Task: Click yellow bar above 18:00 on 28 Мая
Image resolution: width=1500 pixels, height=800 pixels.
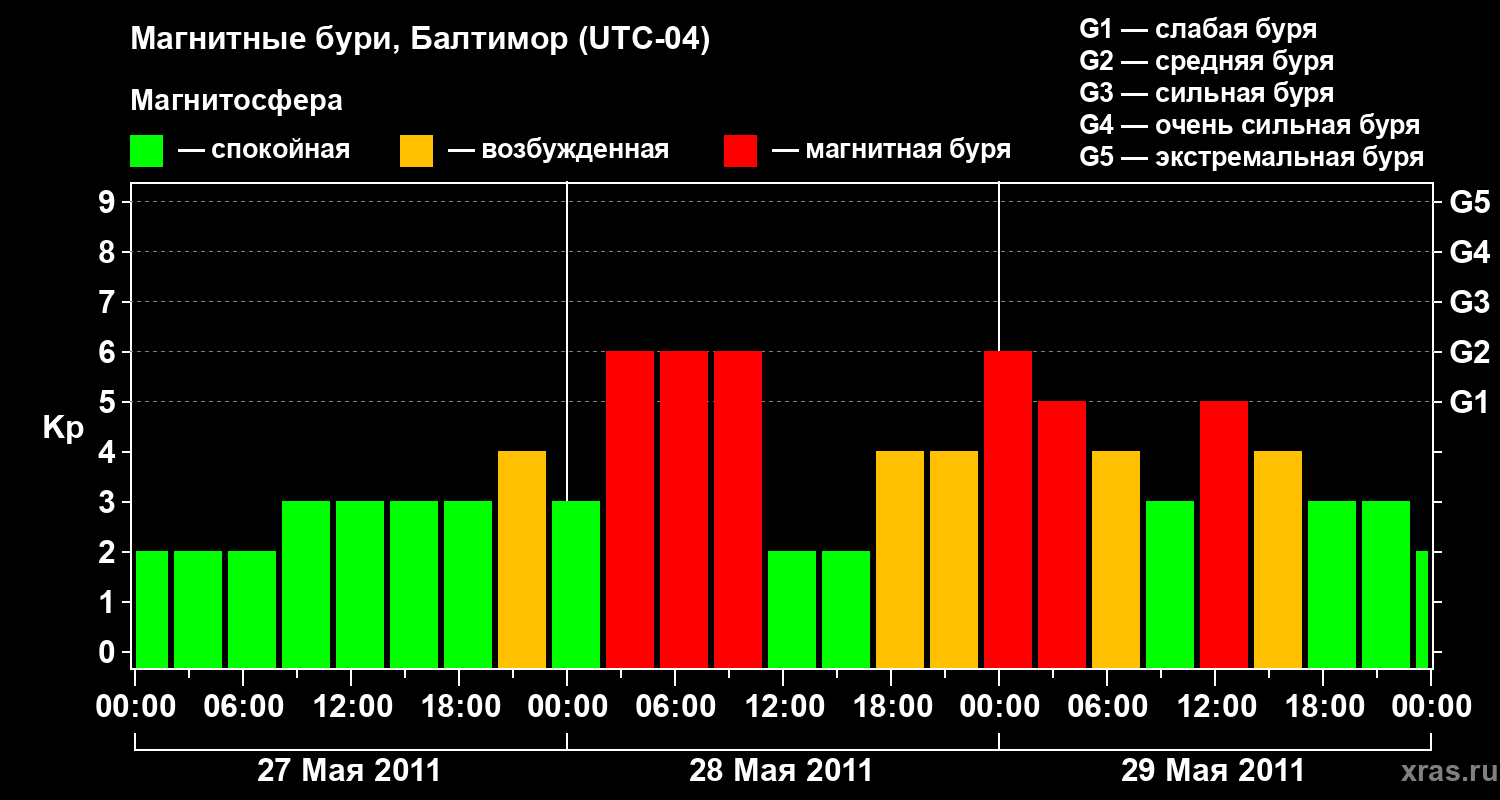Action: (x=900, y=559)
